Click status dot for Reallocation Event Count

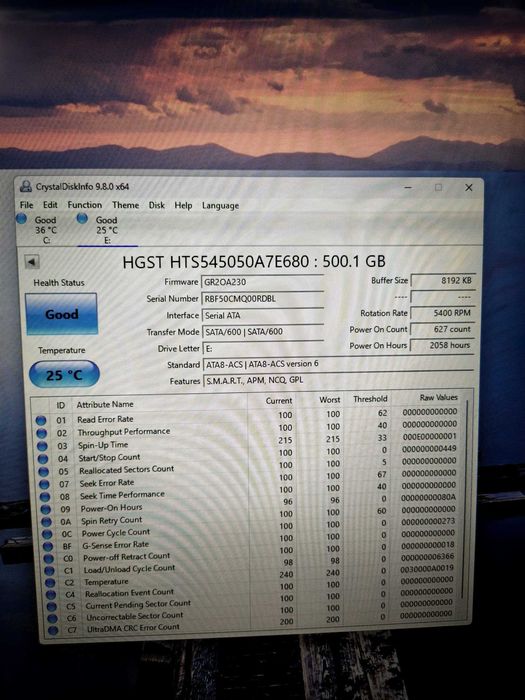click(x=51, y=595)
